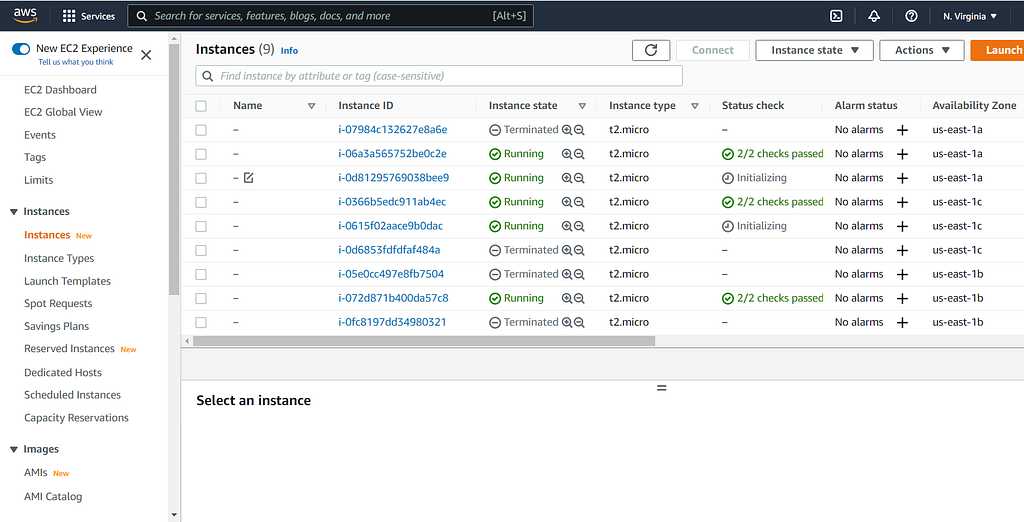The image size is (1024, 522).
Task: Click the sidebar vertical scrollbar
Action: click(174, 170)
